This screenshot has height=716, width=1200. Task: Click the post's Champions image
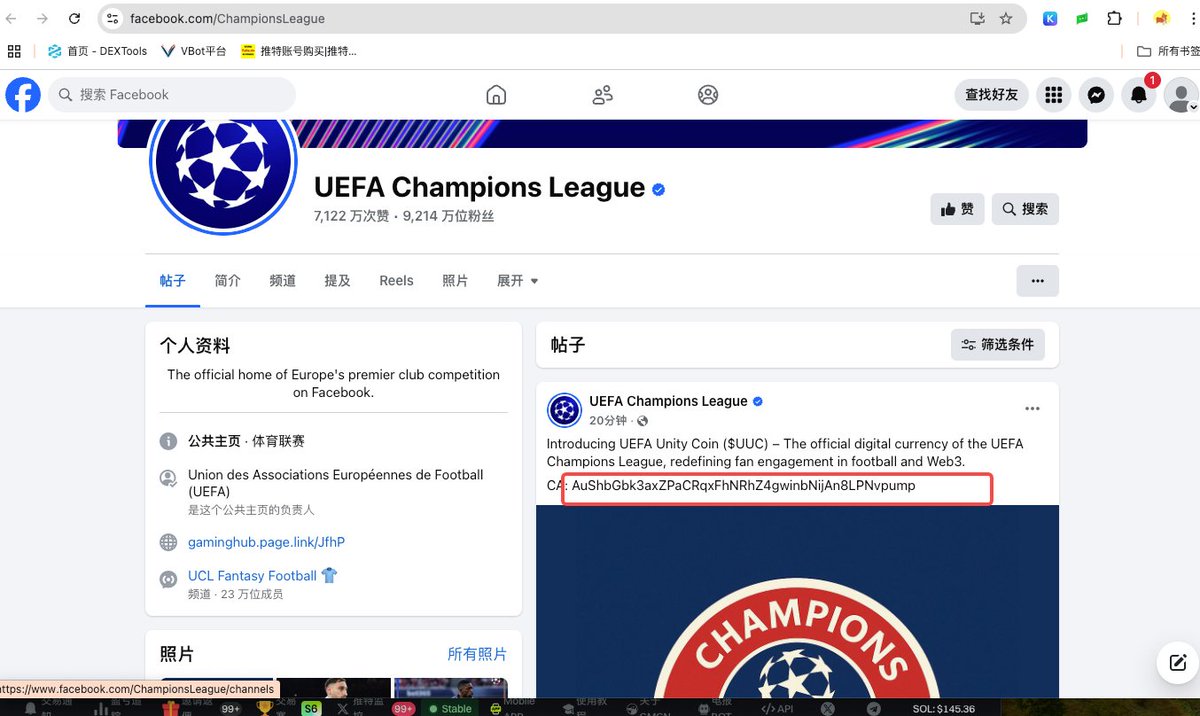[x=797, y=601]
